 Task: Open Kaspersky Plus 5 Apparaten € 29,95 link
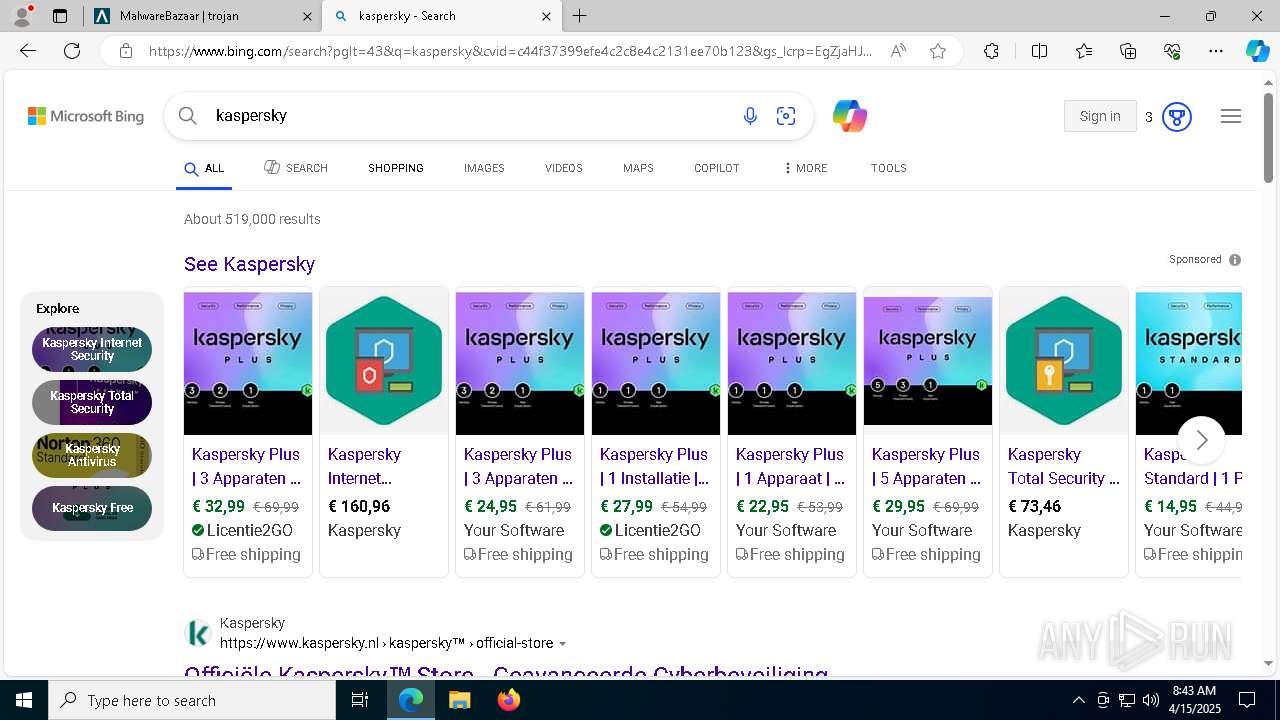(x=926, y=466)
